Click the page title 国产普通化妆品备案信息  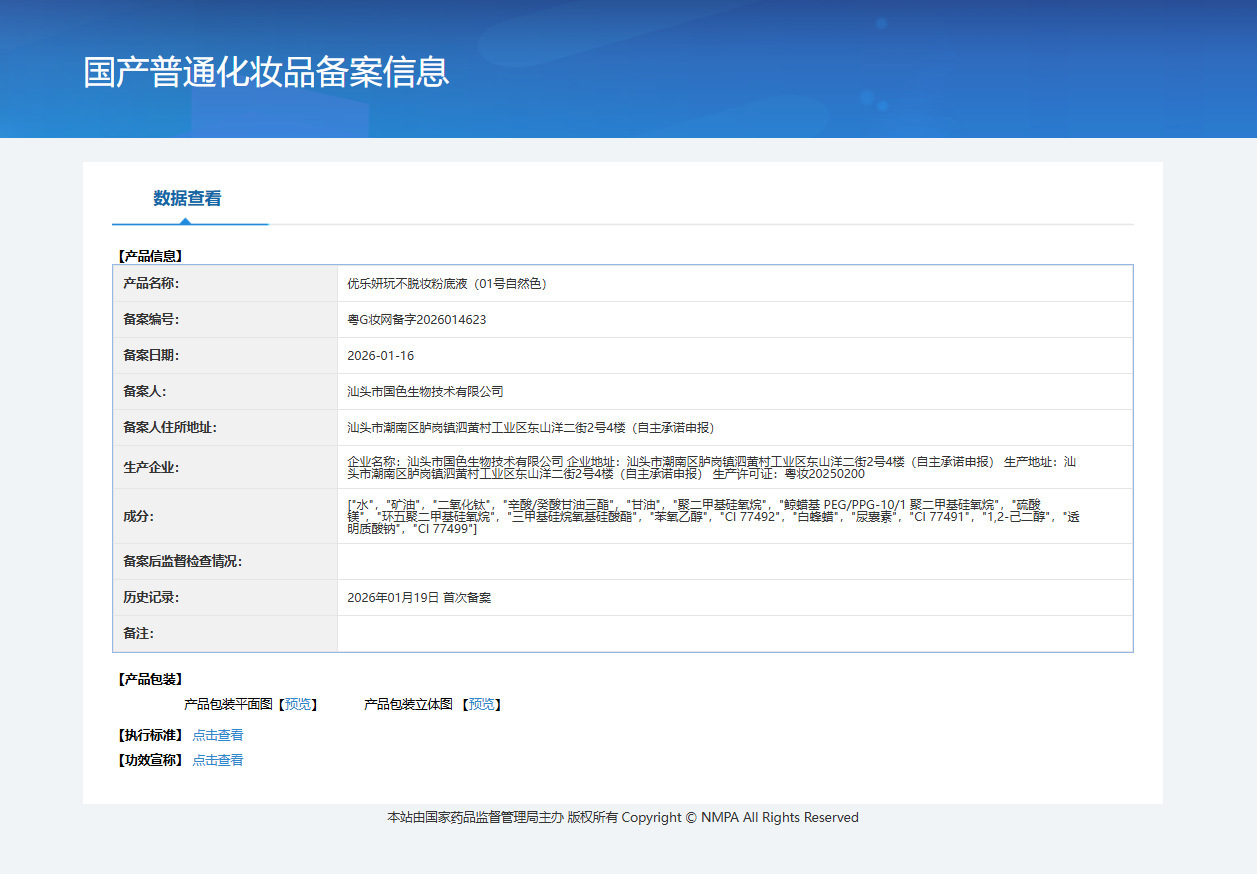pyautogui.click(x=266, y=72)
